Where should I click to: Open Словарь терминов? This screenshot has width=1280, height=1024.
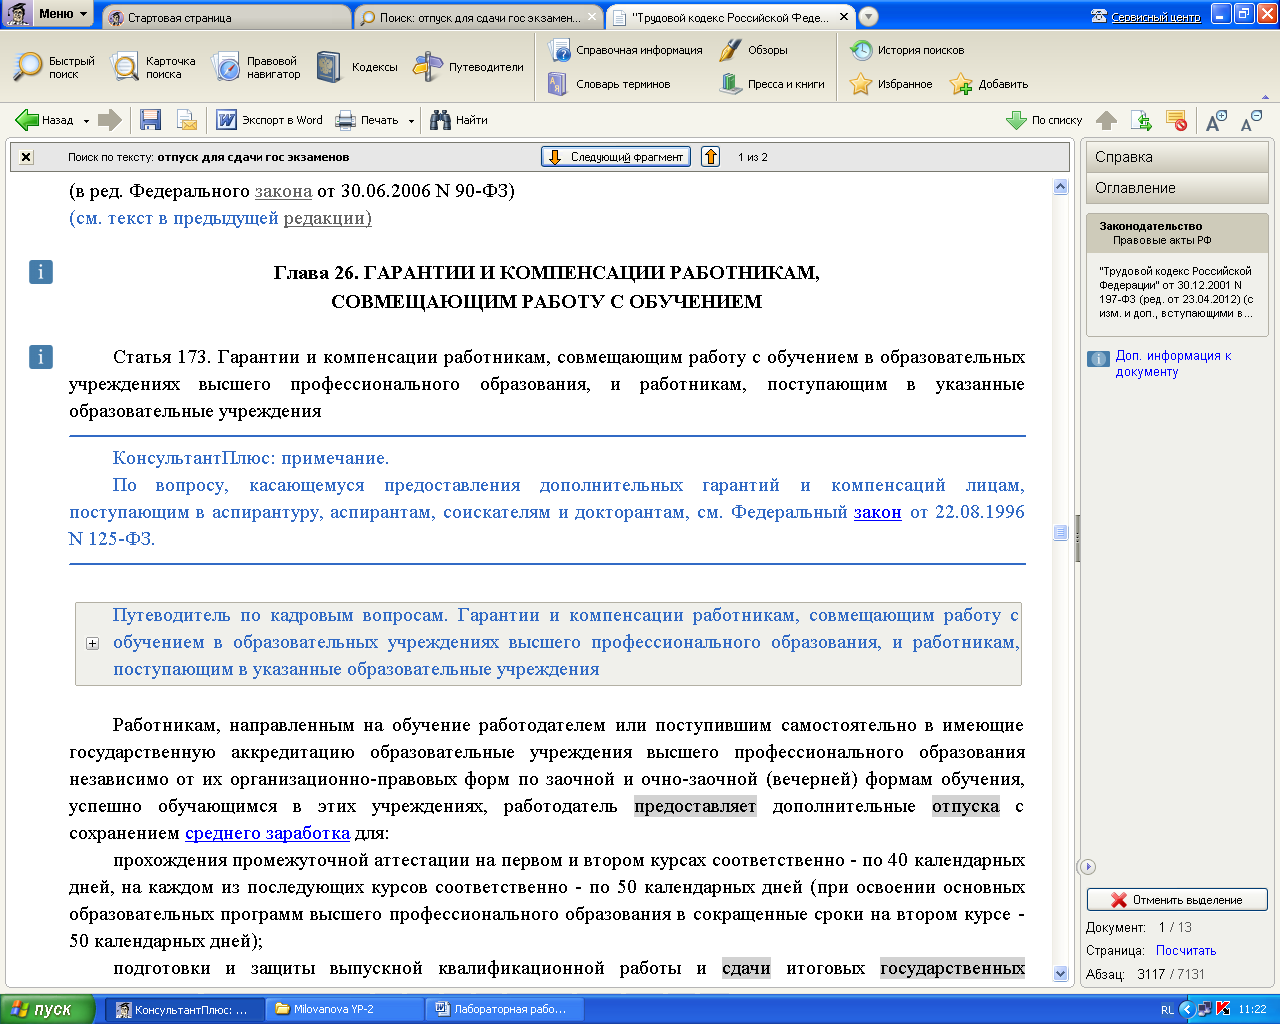609,84
